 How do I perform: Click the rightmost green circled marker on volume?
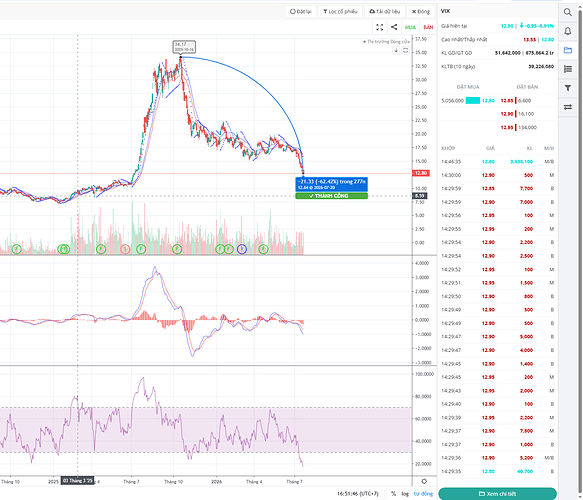(263, 249)
